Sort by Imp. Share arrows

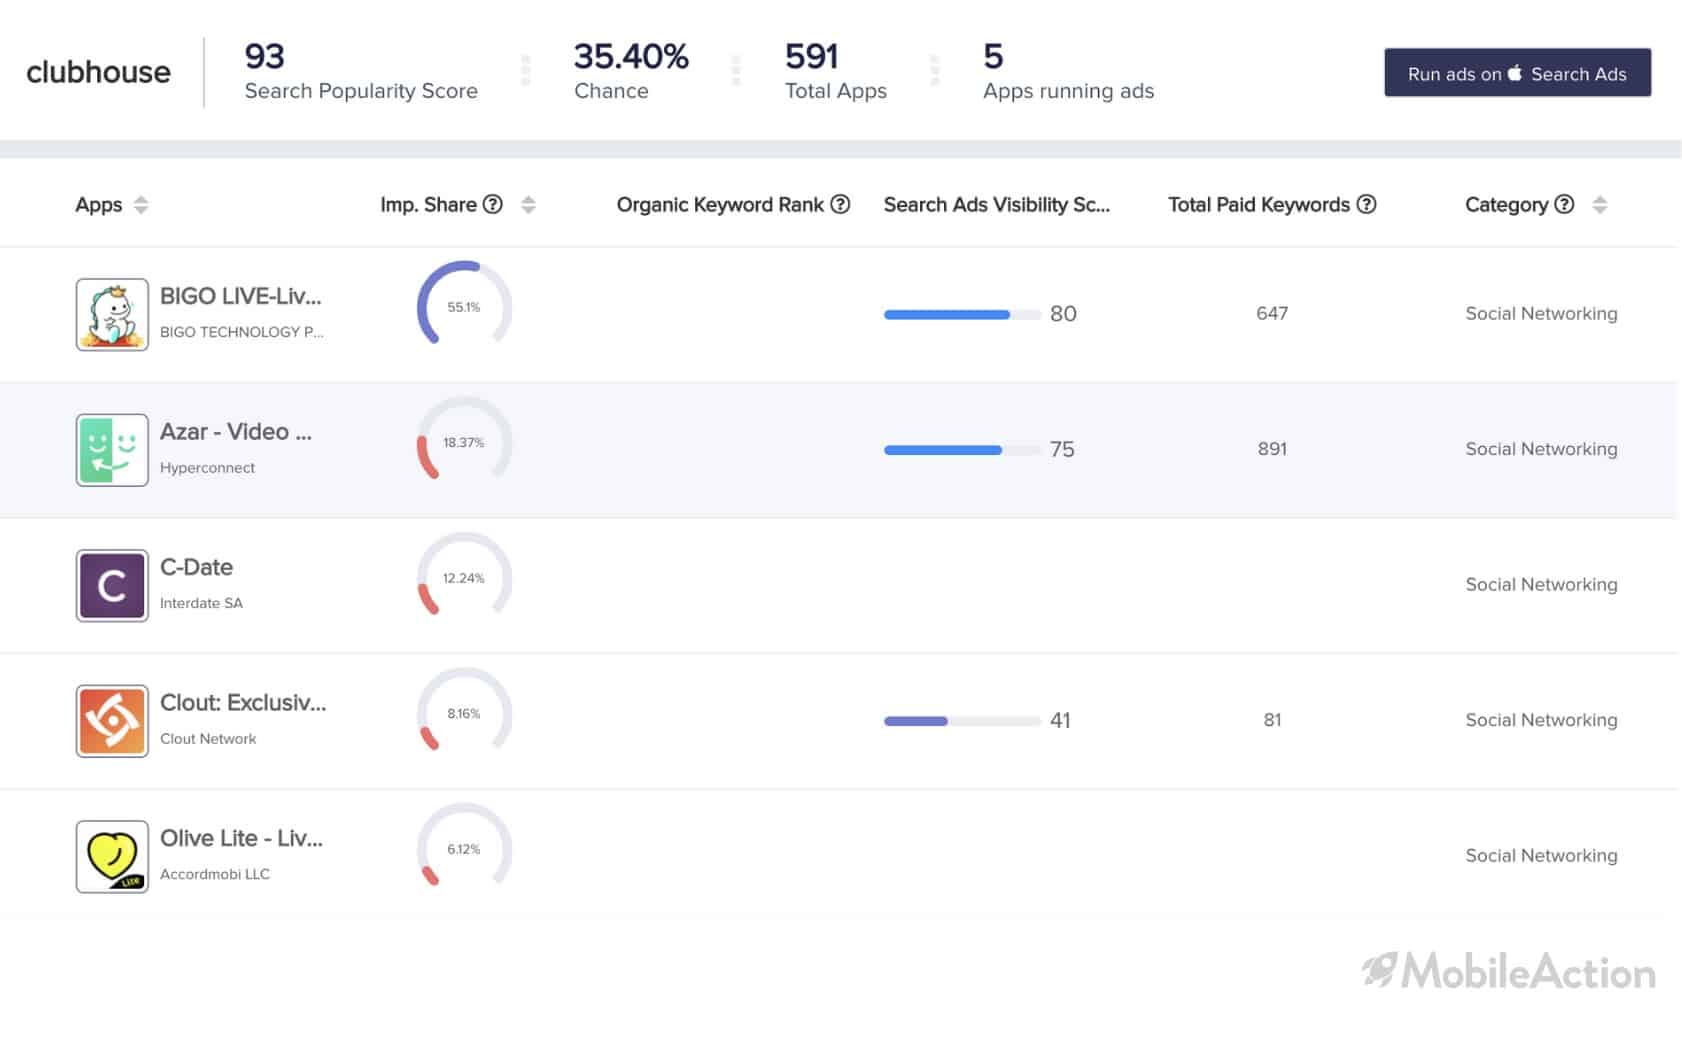[529, 205]
